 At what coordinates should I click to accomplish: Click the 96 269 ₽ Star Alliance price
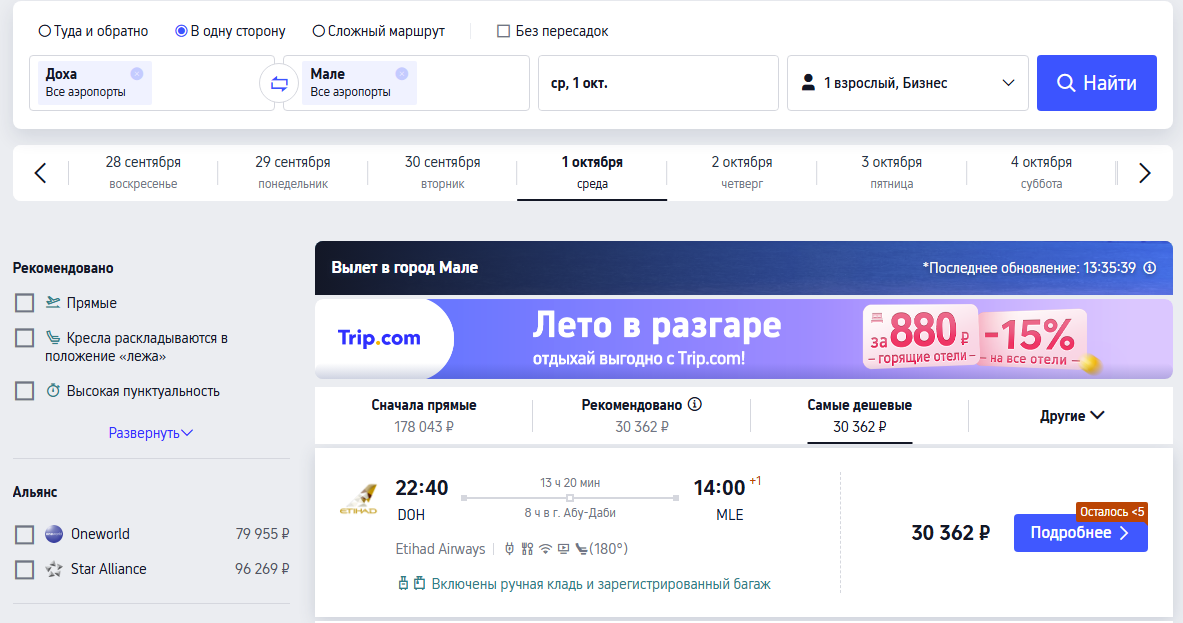(x=262, y=569)
